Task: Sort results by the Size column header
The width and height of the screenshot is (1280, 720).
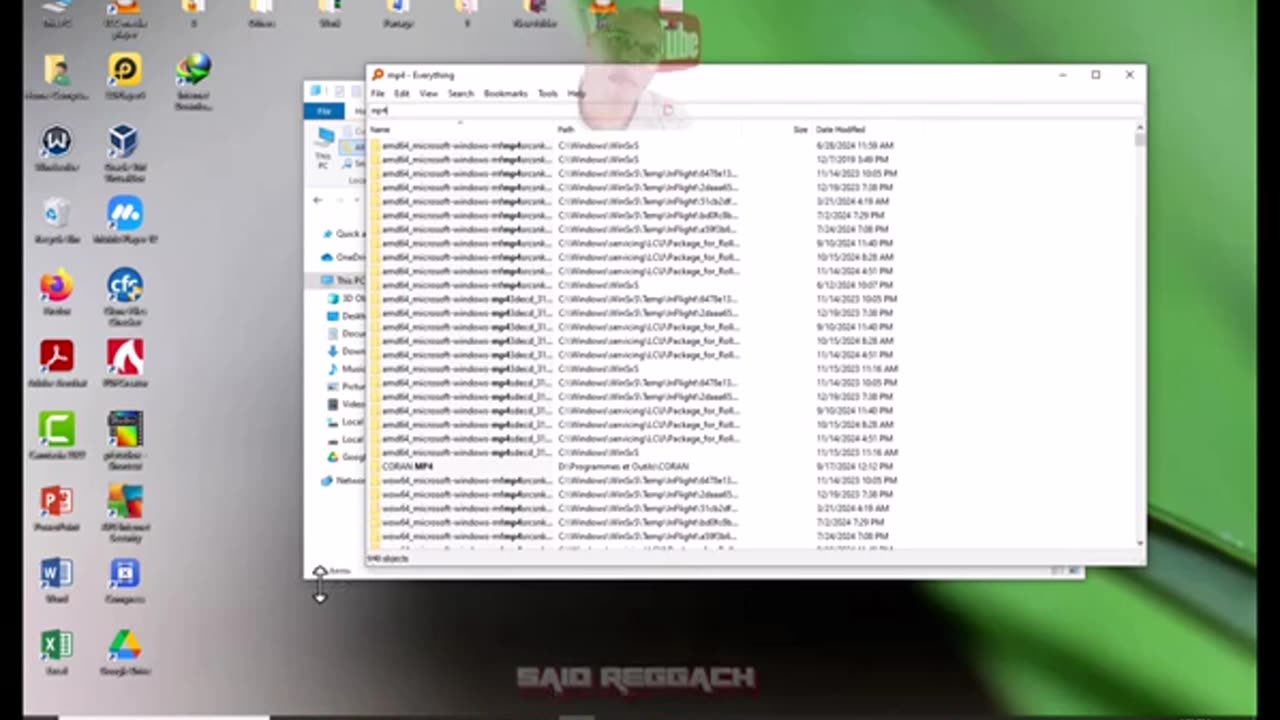Action: [800, 129]
